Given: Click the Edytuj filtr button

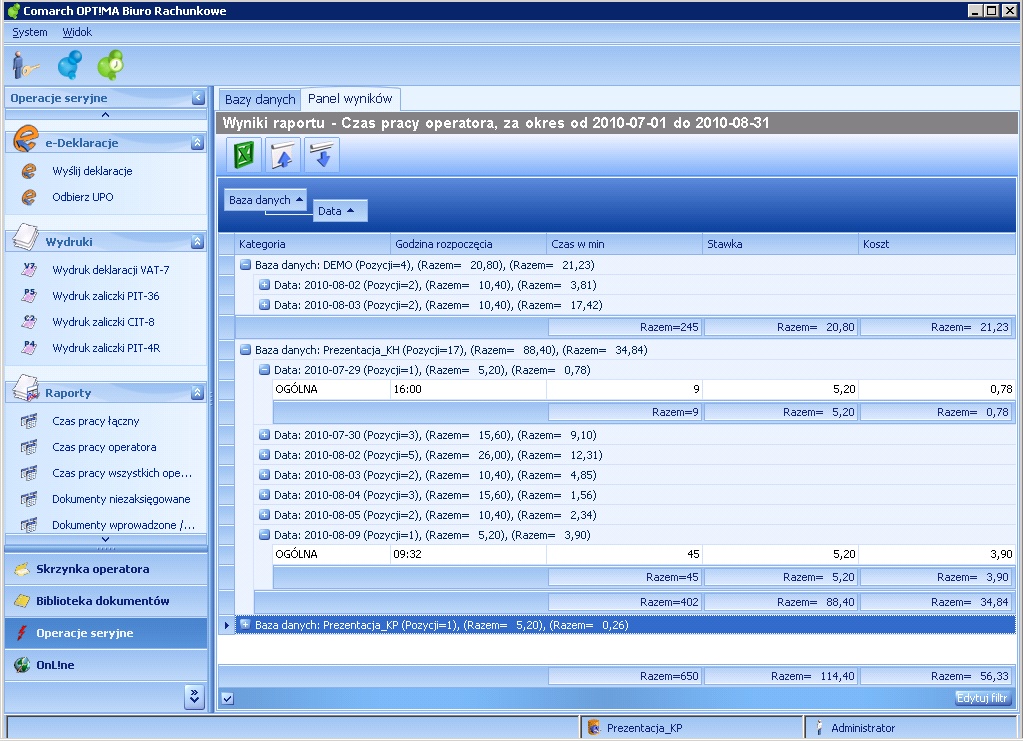Looking at the screenshot, I should pyautogui.click(x=983, y=698).
